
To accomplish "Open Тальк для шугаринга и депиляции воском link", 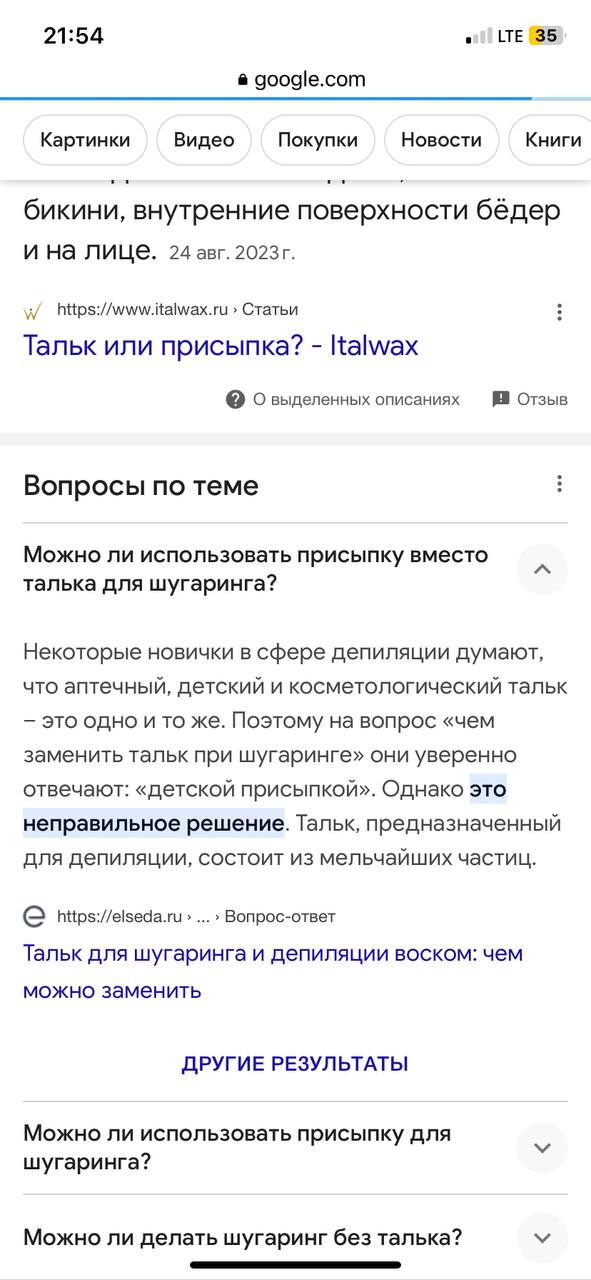I will [273, 972].
